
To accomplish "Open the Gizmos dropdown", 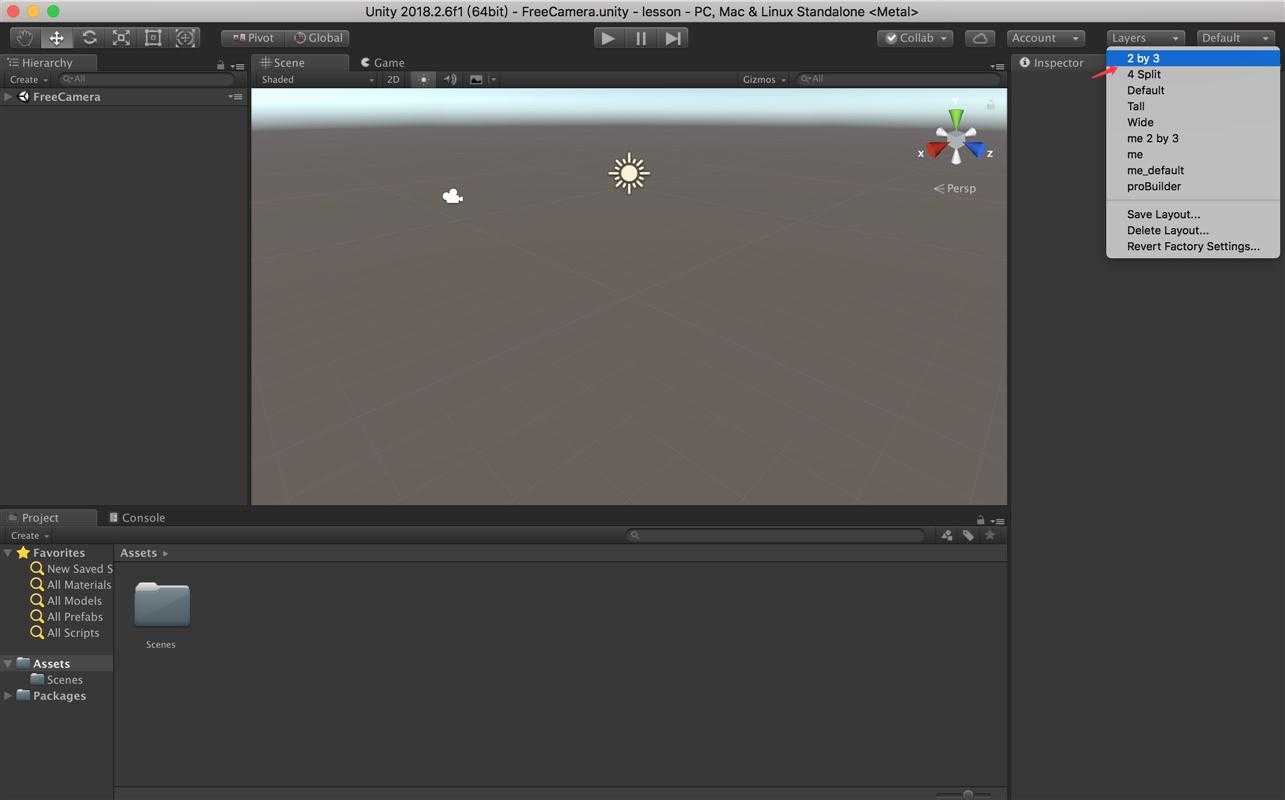I will point(764,79).
